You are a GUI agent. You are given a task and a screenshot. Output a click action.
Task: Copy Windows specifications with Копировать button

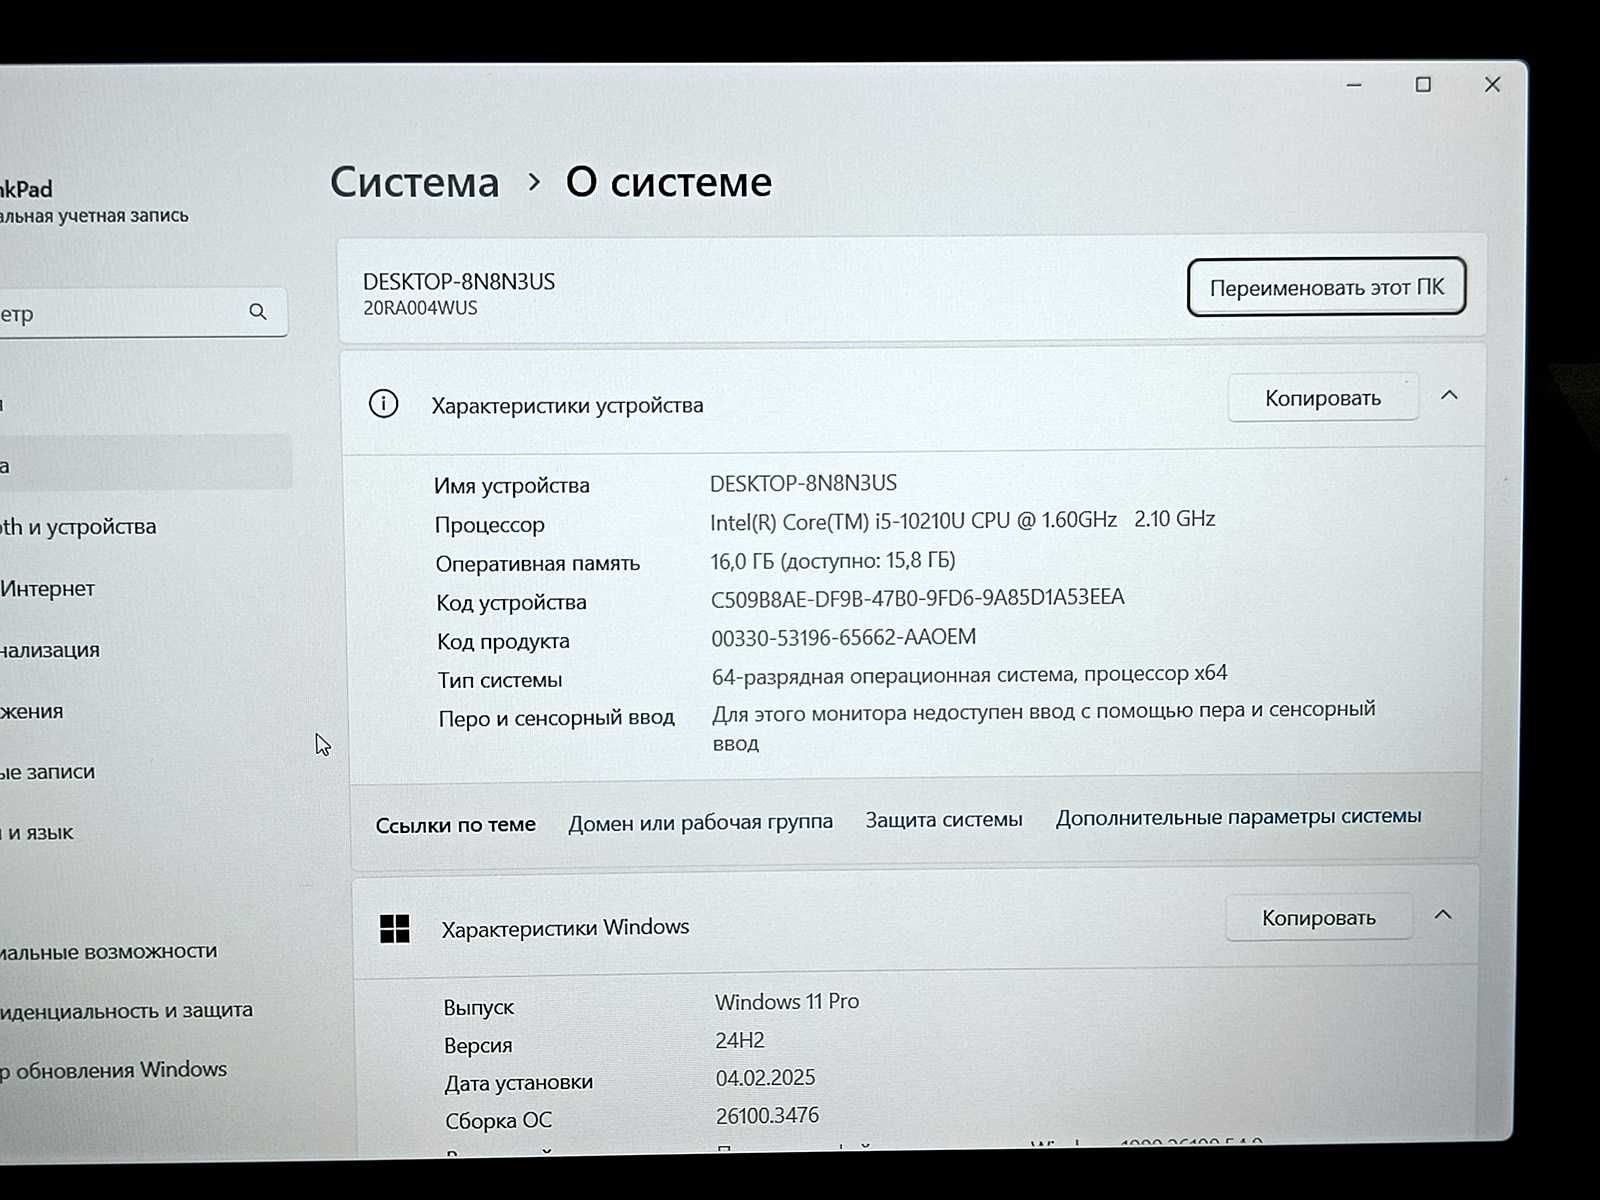pyautogui.click(x=1319, y=917)
